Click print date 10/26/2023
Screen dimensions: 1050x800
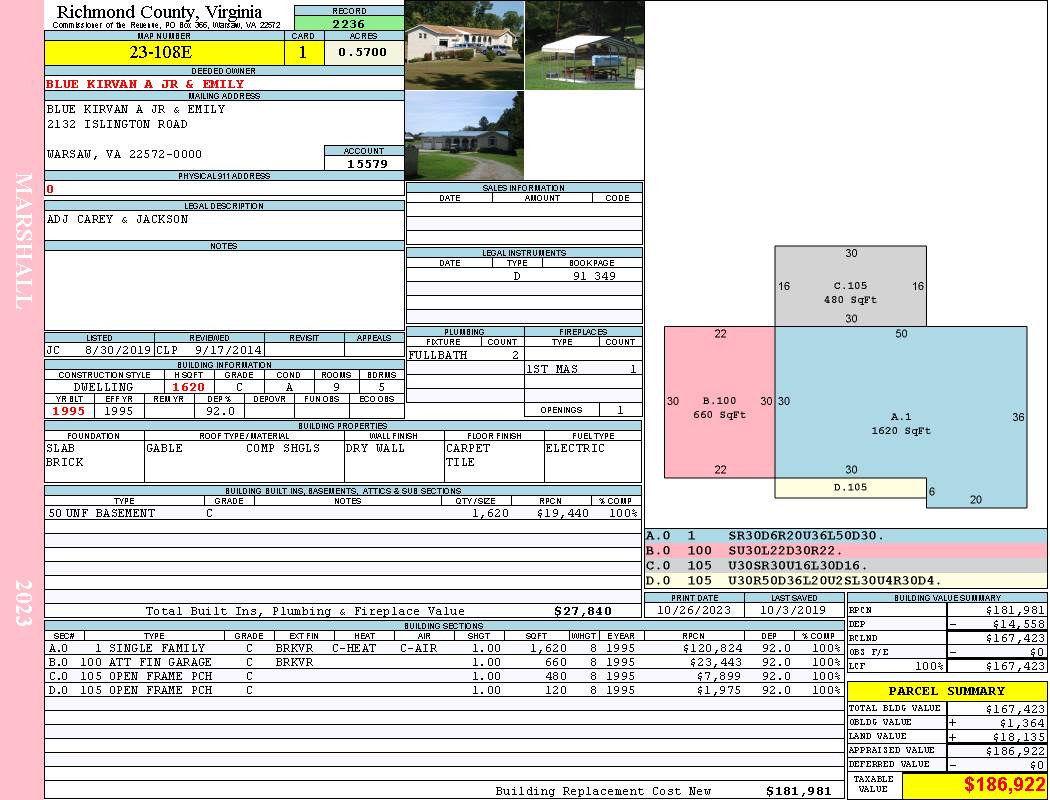(694, 611)
